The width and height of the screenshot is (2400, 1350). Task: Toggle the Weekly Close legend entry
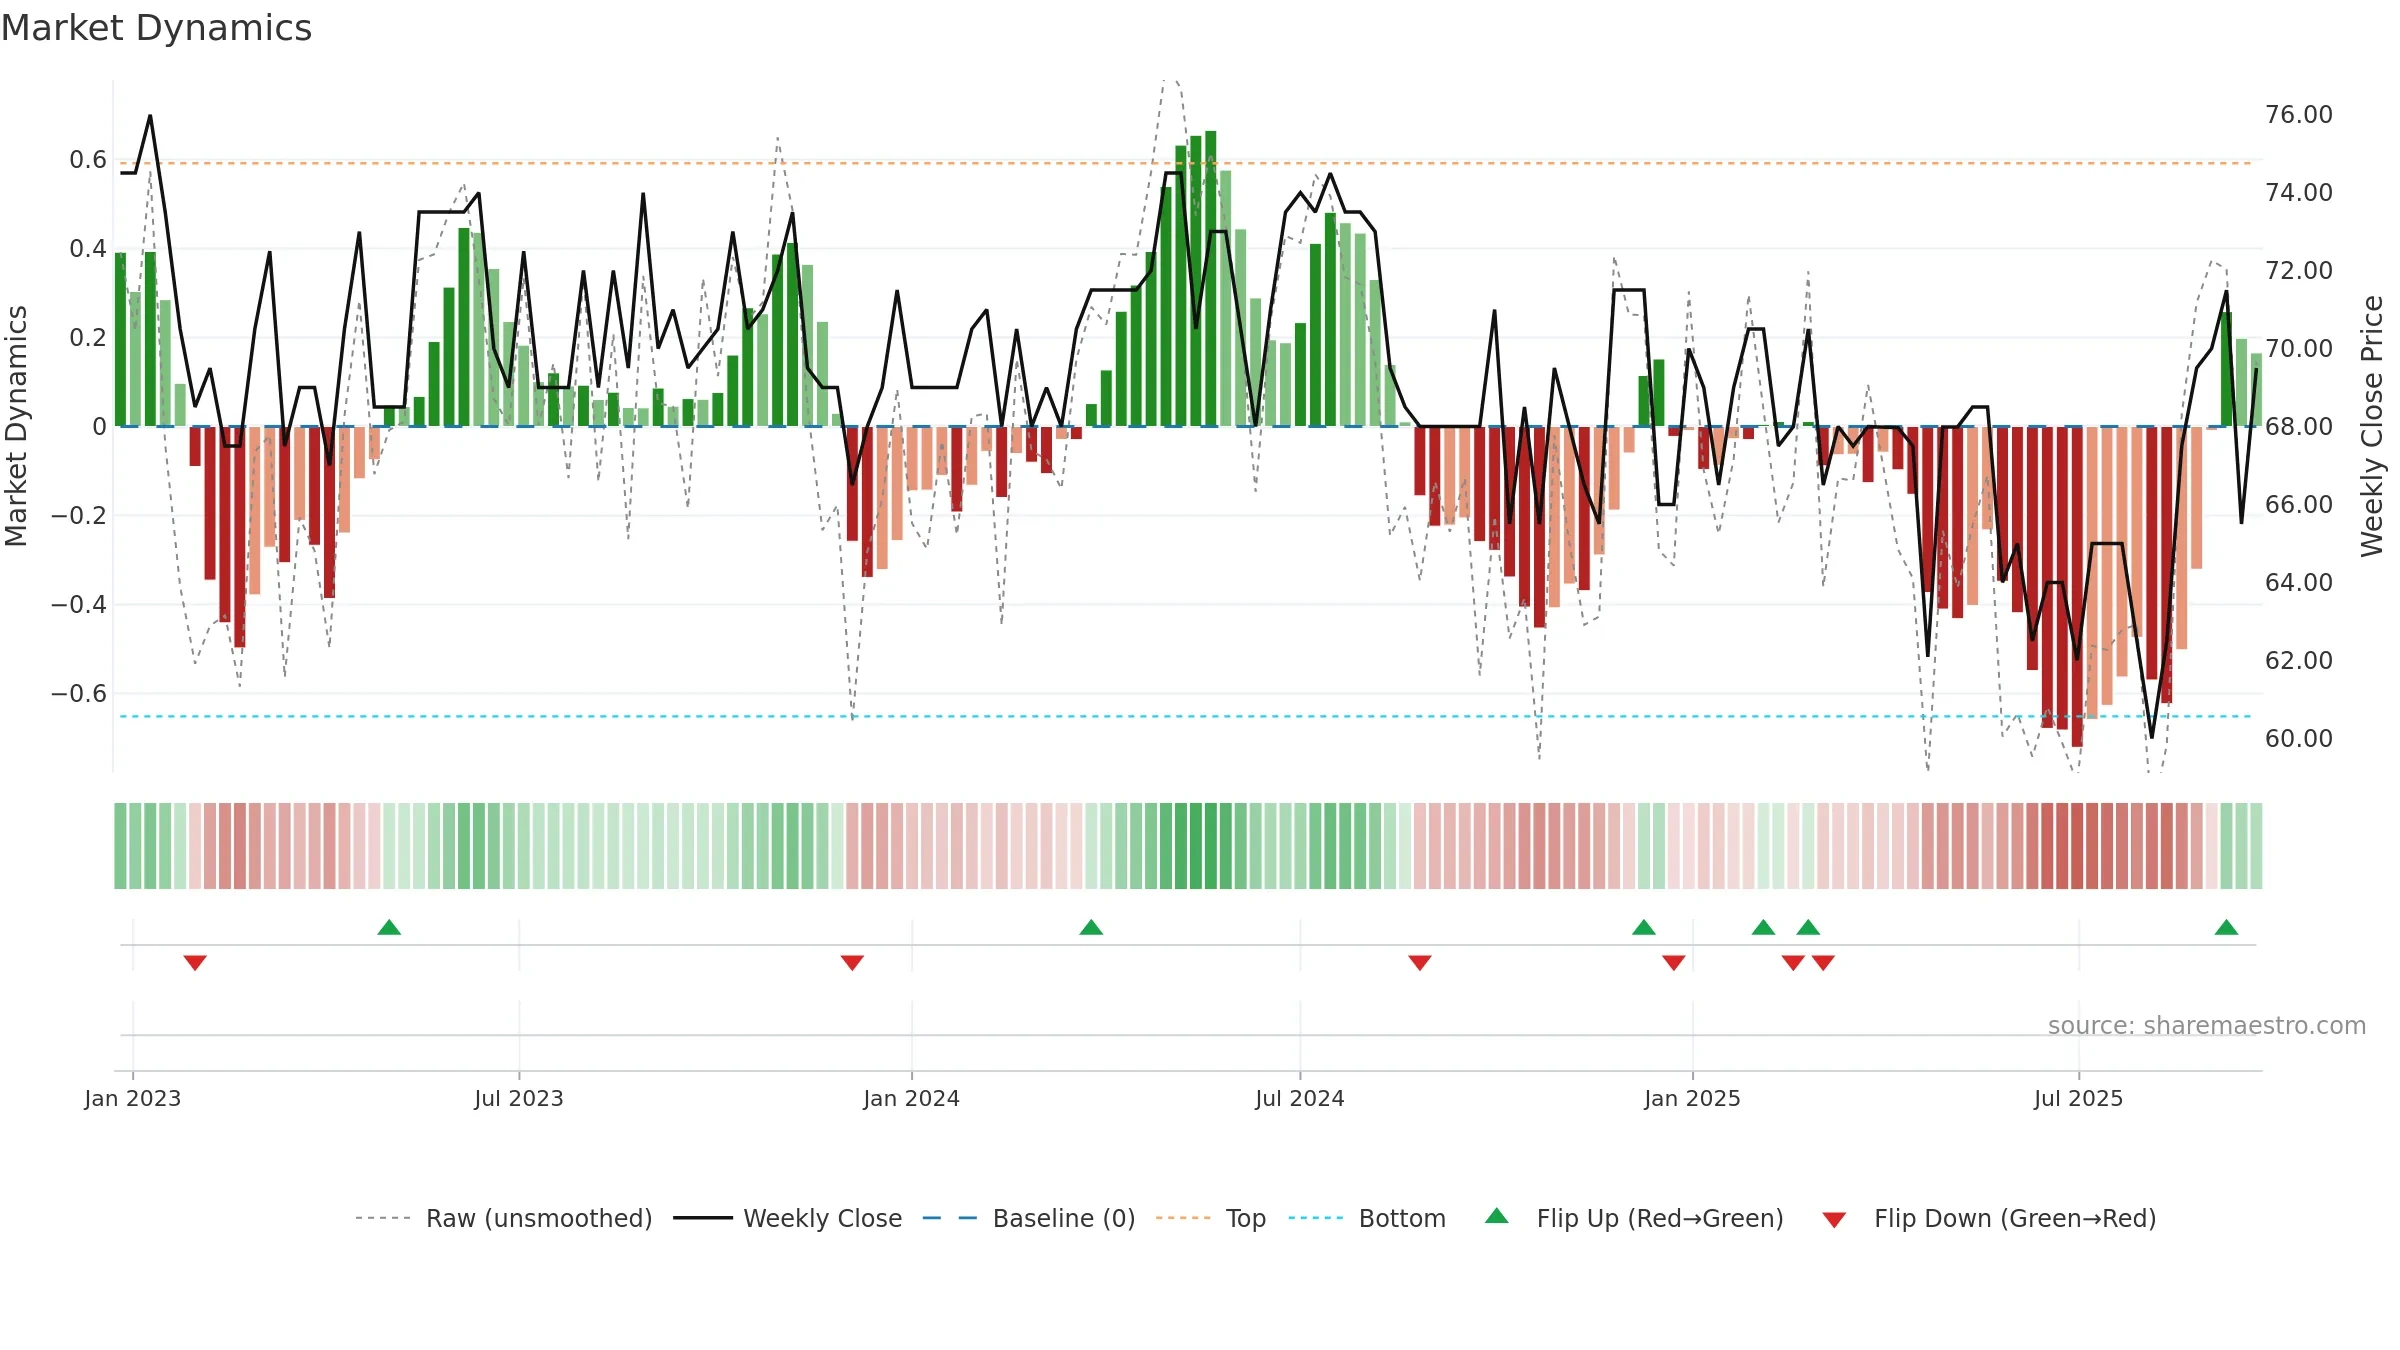pos(788,1218)
